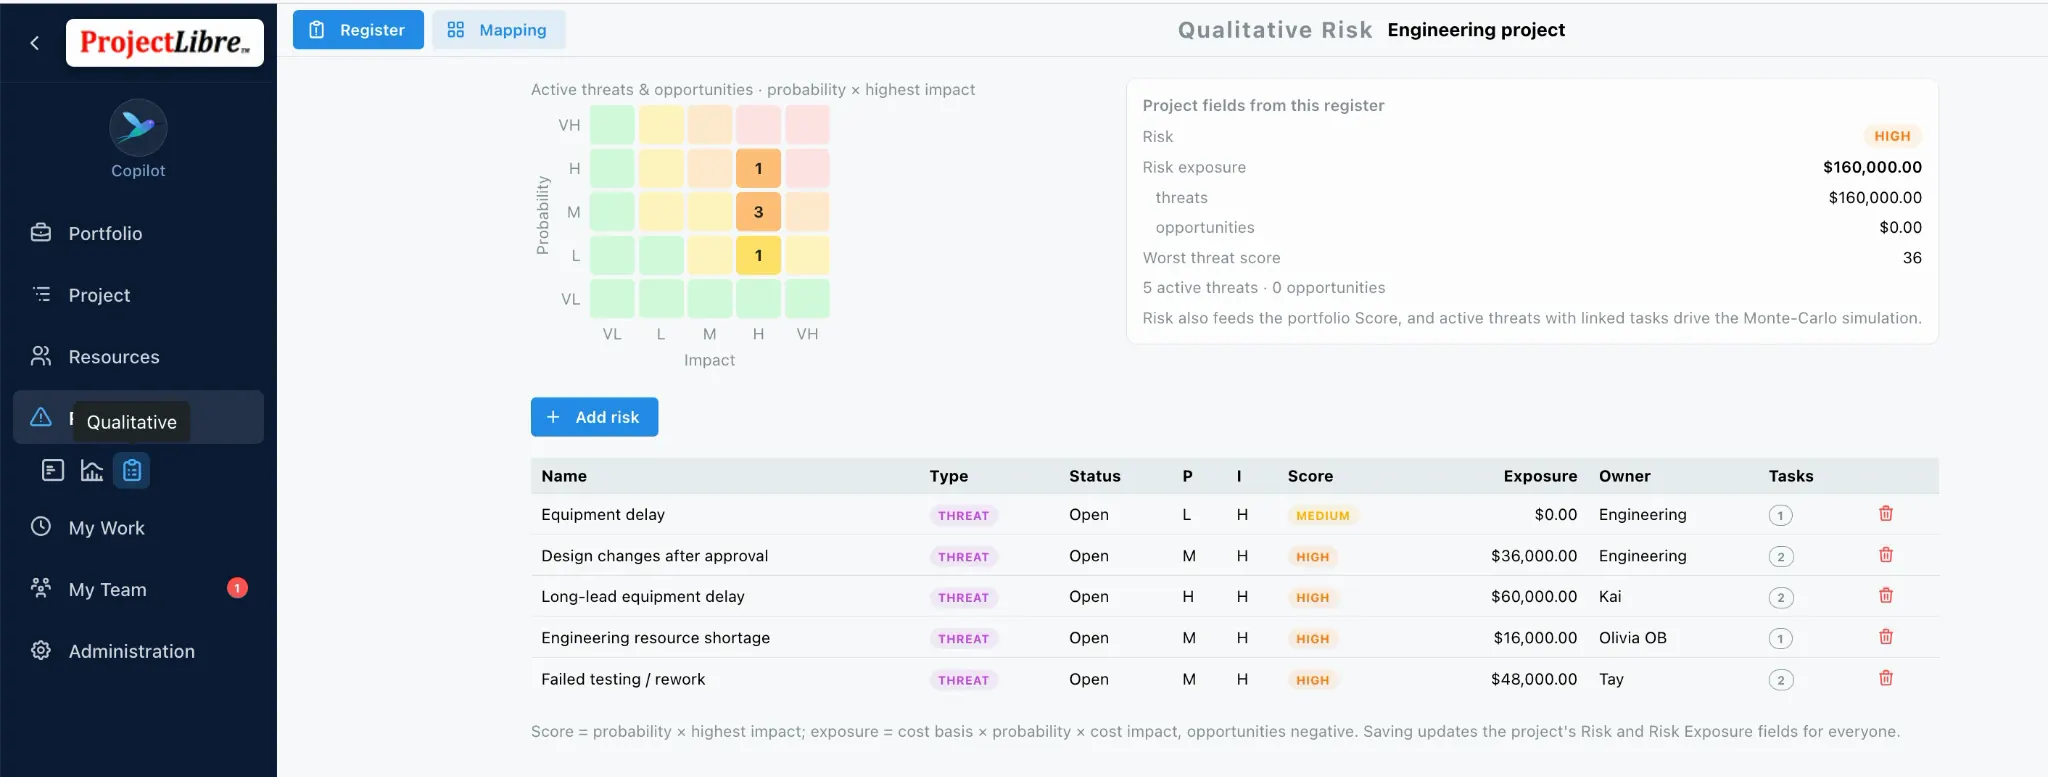
Task: Collapse the sidebar with the back chevron
Action: (35, 42)
